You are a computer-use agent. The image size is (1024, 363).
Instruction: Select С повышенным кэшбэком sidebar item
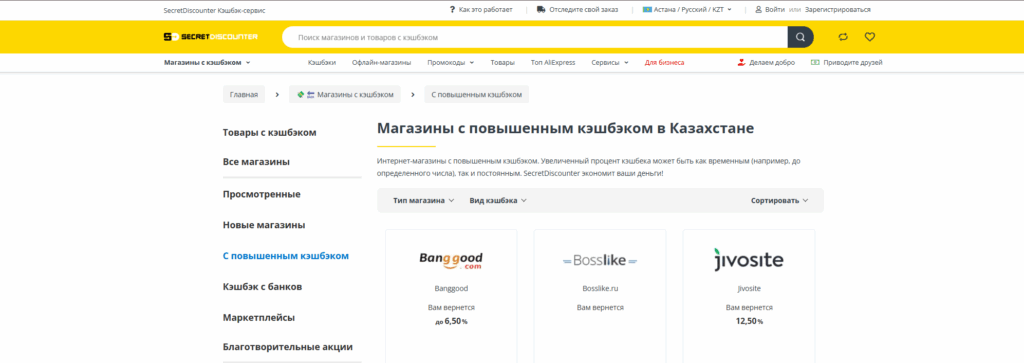tap(285, 256)
